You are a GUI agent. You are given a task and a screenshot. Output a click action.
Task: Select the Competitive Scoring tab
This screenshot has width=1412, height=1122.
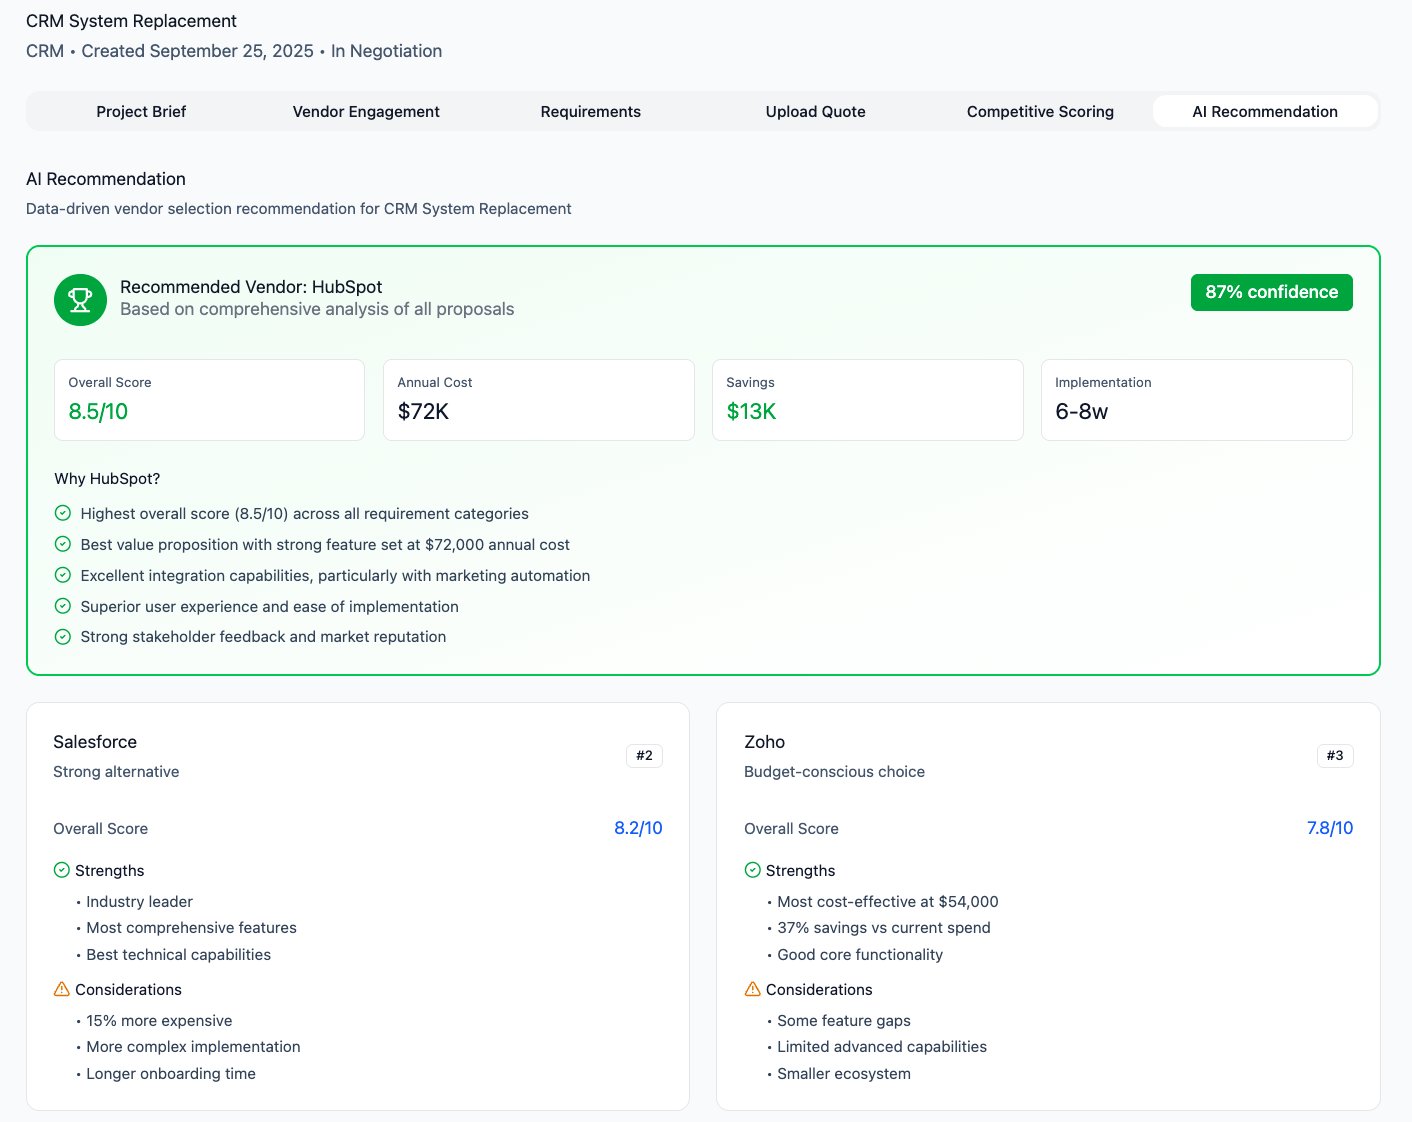pos(1040,111)
